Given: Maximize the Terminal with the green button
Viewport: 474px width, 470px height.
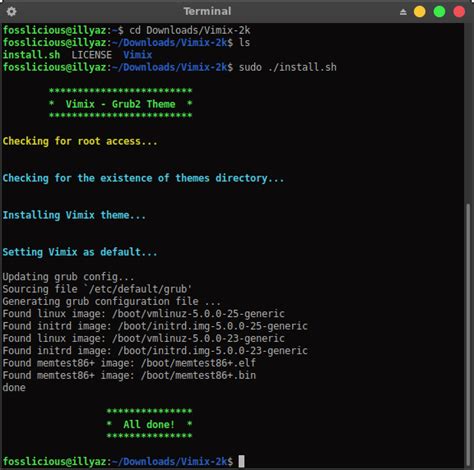Looking at the screenshot, I should (x=439, y=12).
